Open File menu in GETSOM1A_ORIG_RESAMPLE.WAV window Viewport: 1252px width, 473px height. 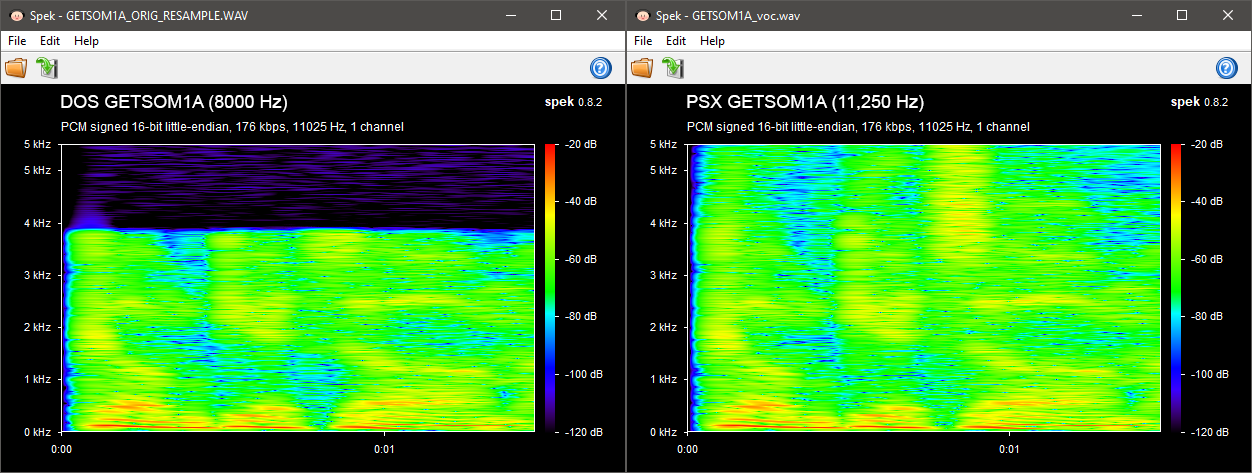pos(19,41)
